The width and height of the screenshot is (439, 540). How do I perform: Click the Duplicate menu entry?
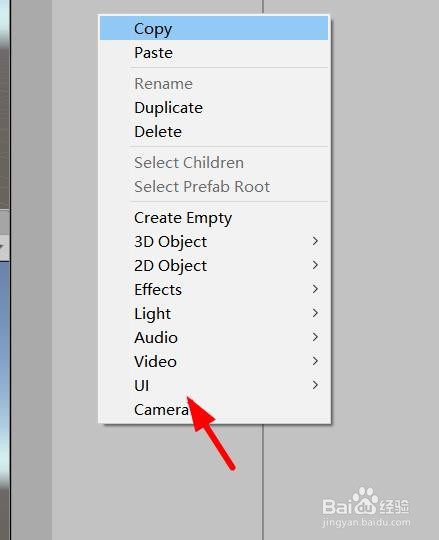214,108
